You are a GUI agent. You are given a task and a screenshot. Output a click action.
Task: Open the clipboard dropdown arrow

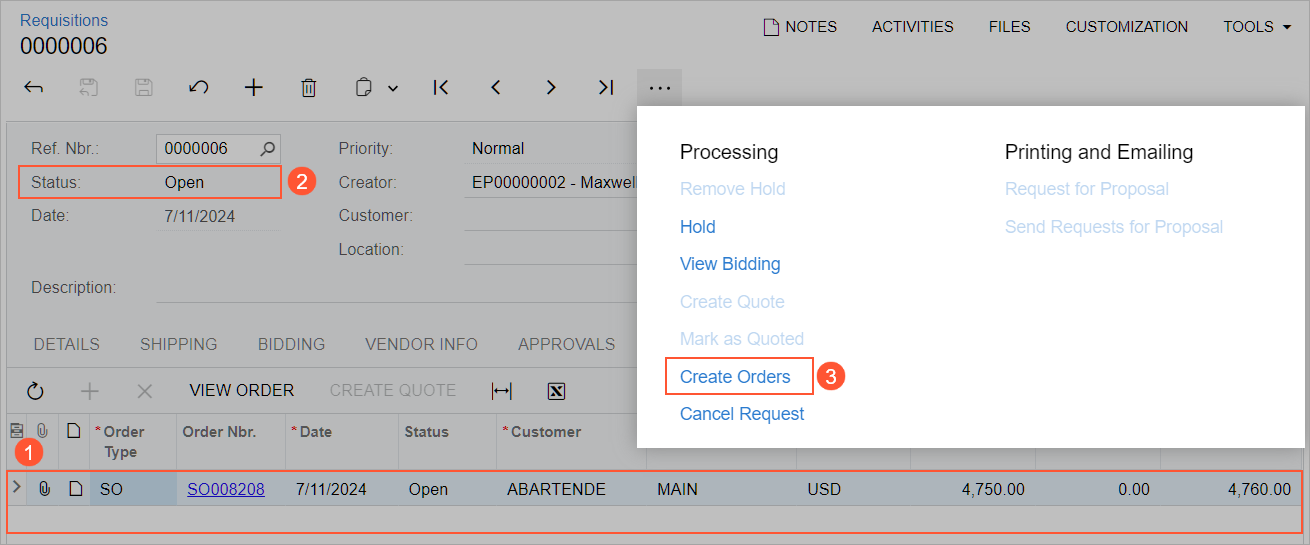[x=393, y=88]
